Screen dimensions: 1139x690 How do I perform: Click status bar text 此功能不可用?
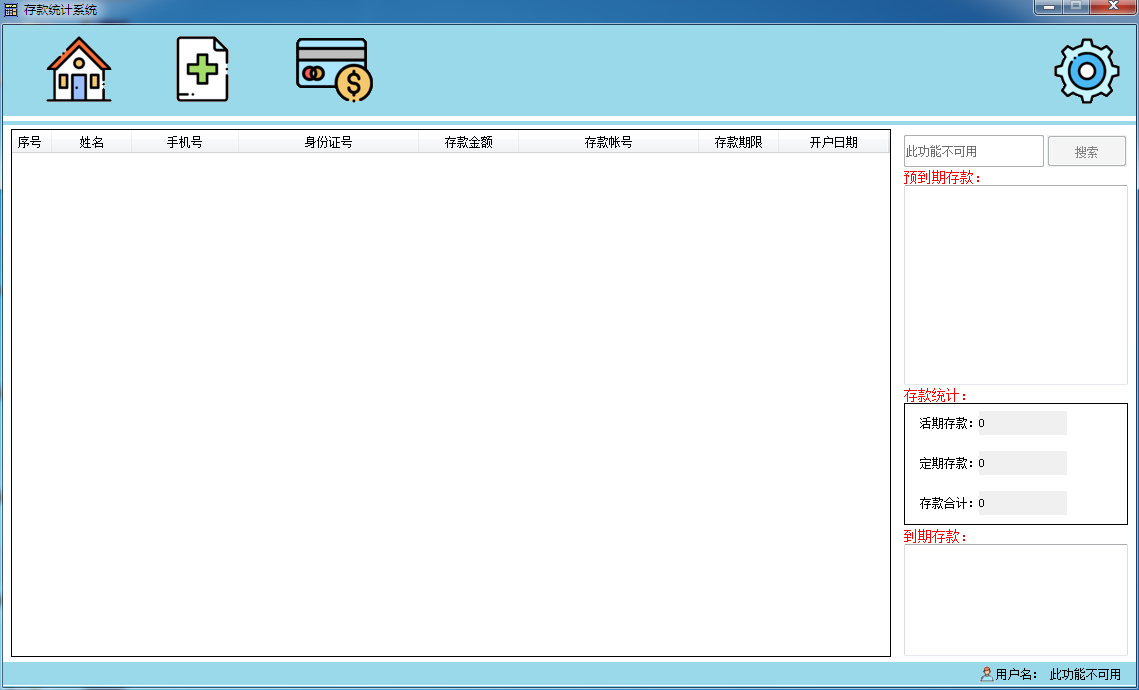point(1085,674)
